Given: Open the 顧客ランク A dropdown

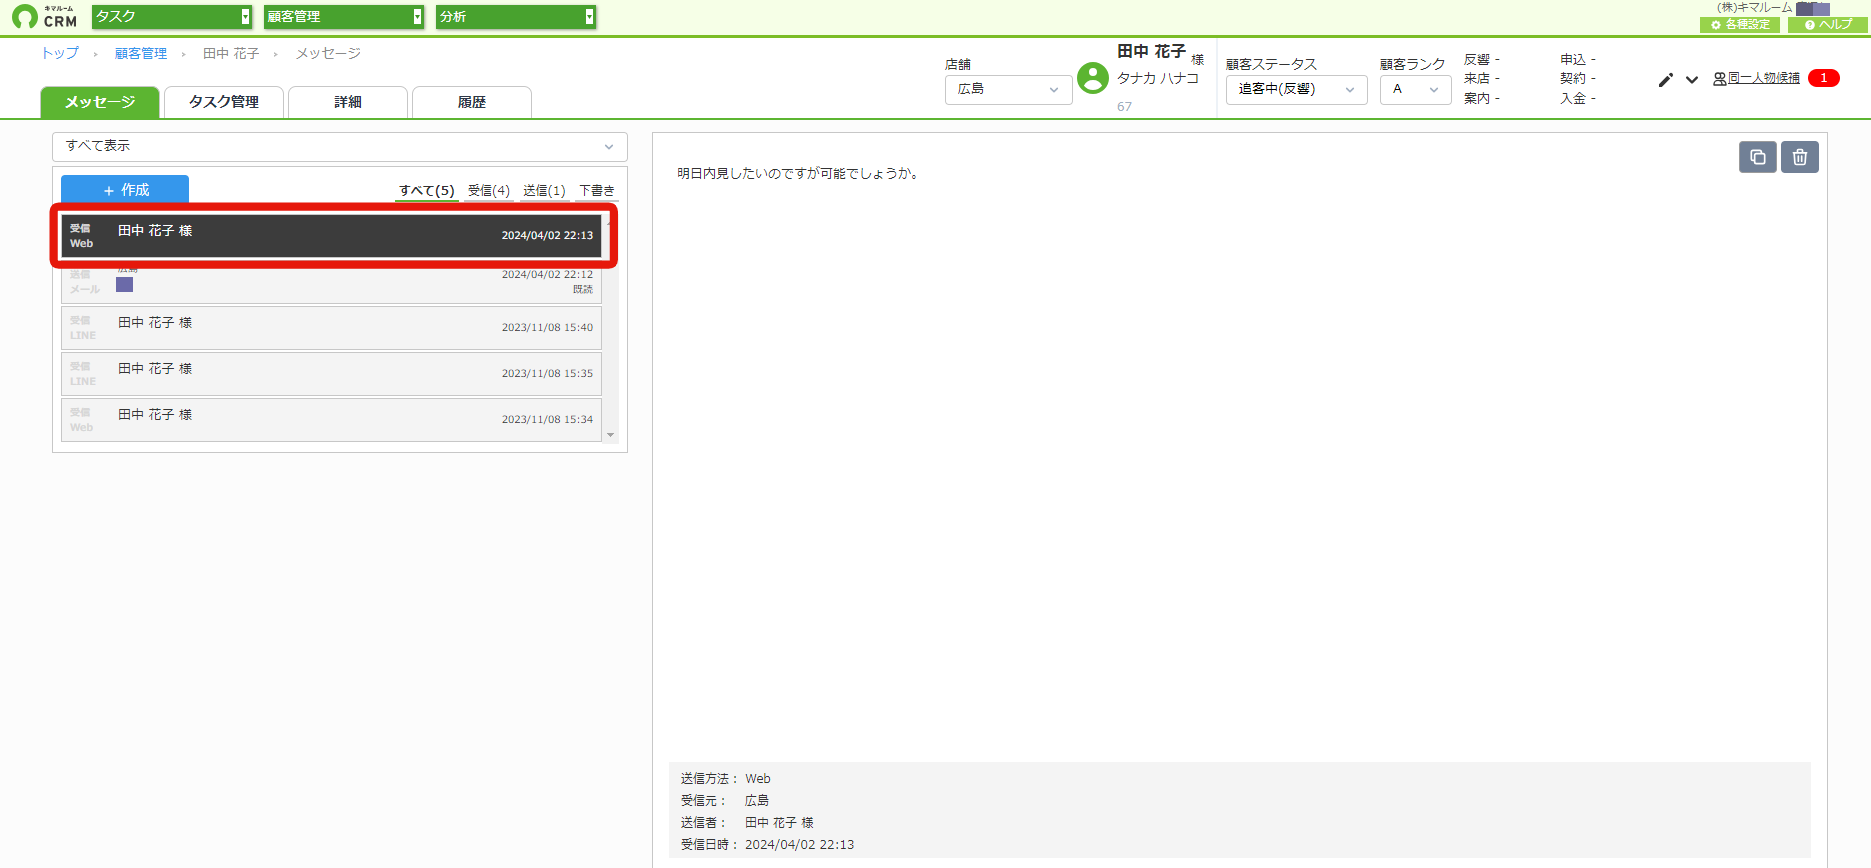Looking at the screenshot, I should point(1415,90).
